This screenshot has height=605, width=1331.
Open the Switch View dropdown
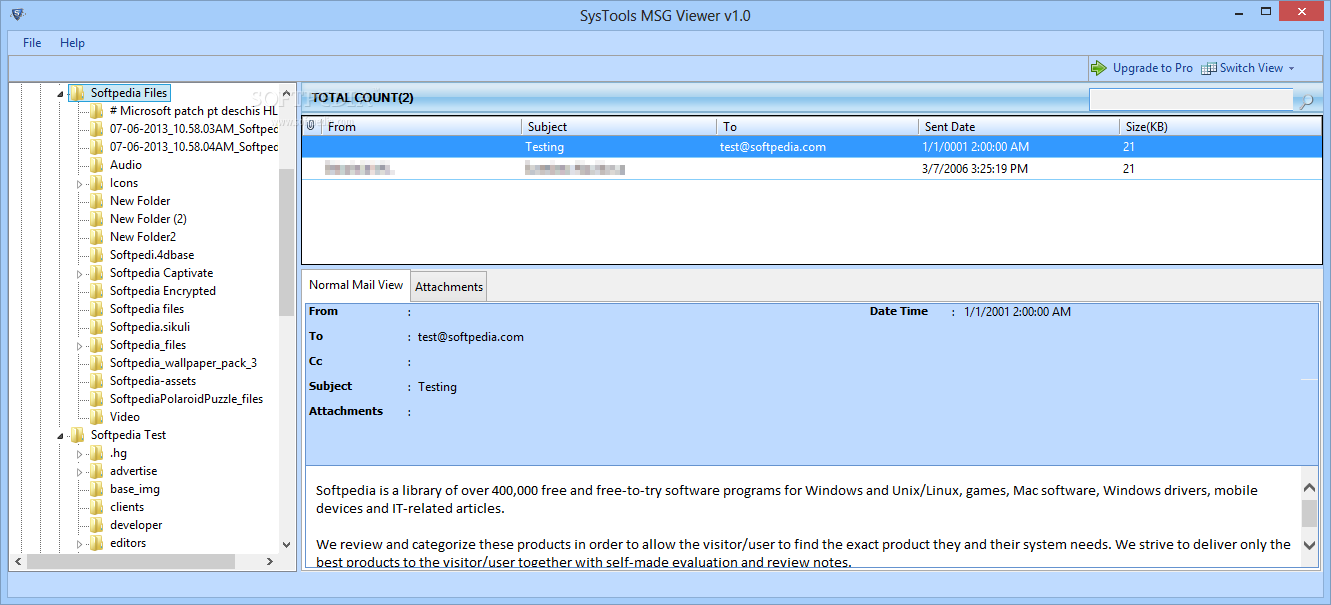tap(1248, 68)
